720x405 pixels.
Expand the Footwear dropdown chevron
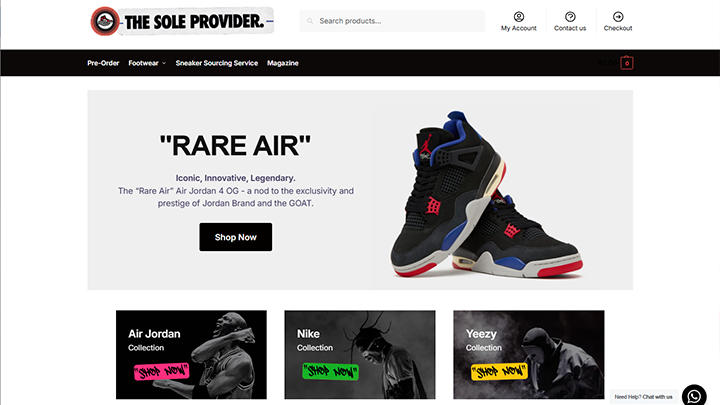[164, 63]
